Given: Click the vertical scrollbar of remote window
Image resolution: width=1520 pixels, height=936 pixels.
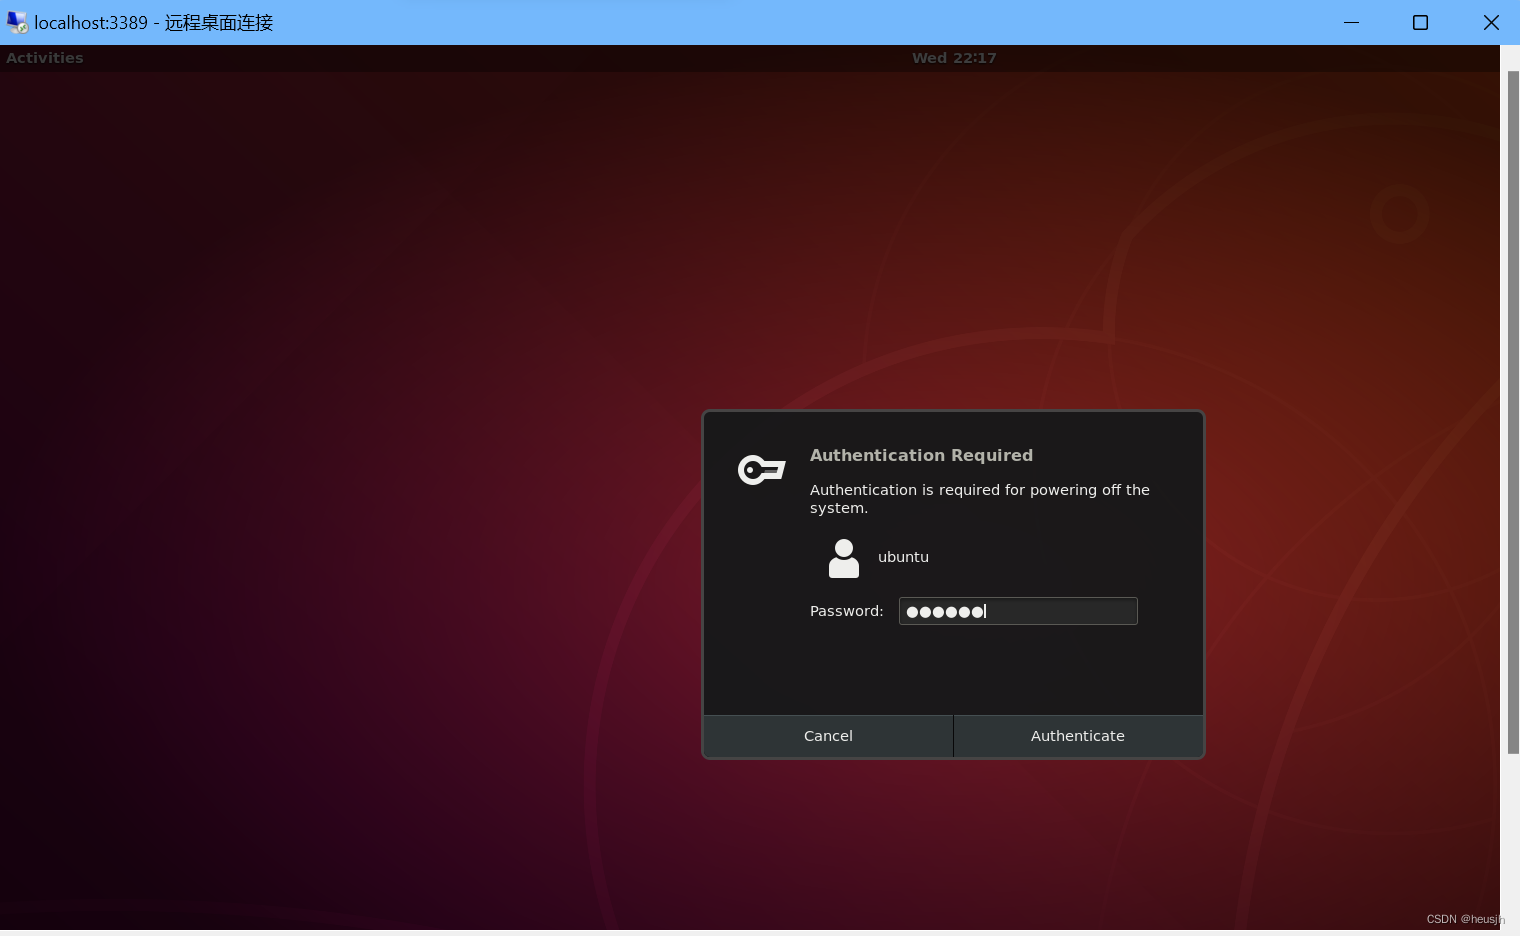Looking at the screenshot, I should 1513,412.
